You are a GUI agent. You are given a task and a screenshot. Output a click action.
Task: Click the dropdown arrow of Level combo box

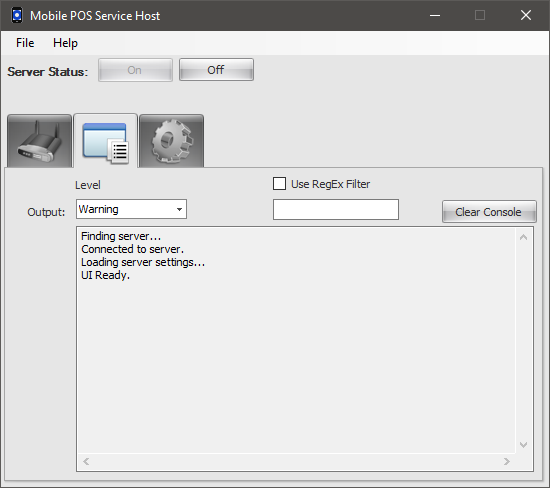pos(179,209)
